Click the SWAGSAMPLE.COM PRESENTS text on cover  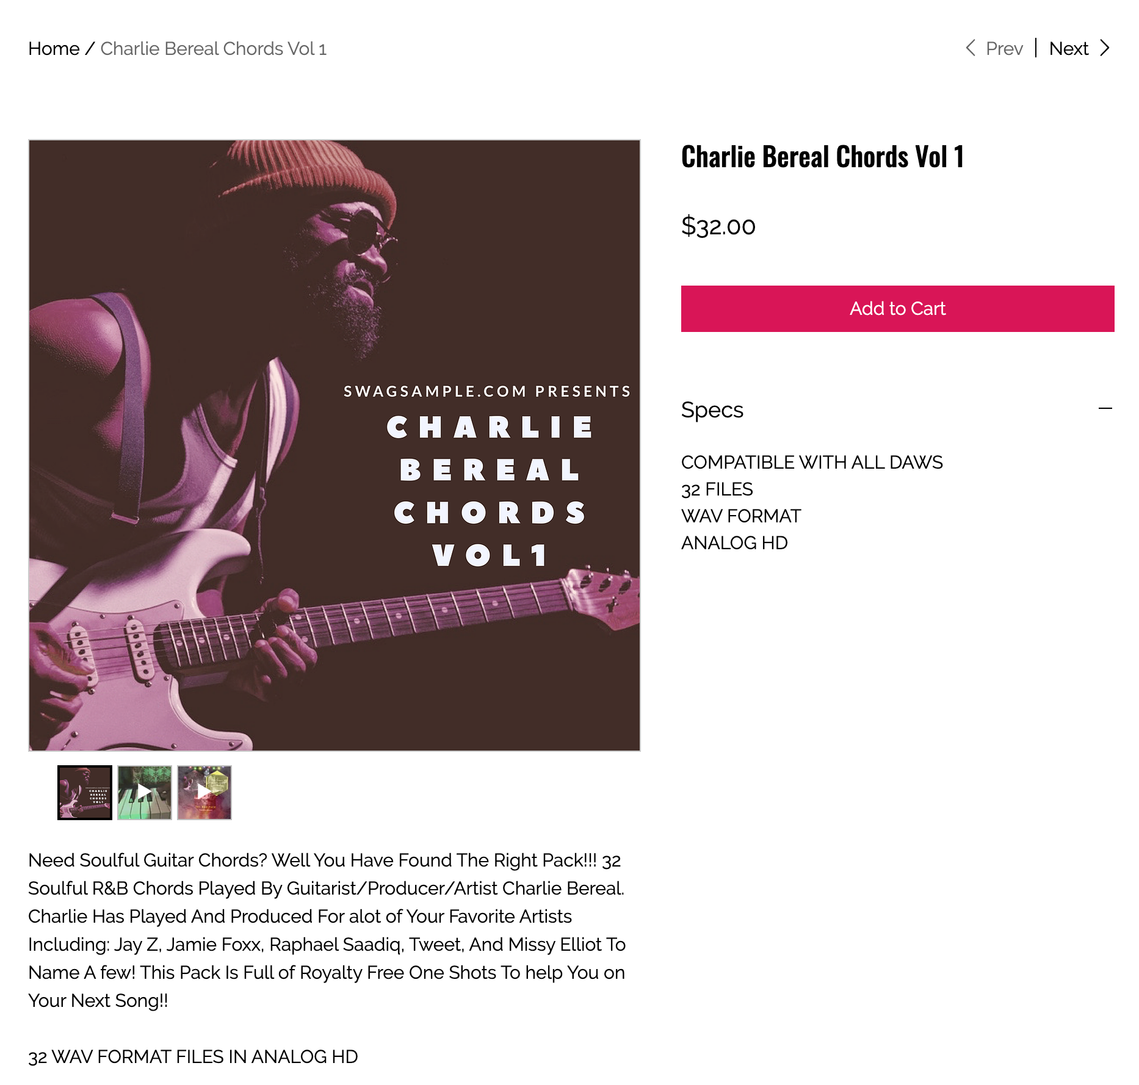pyautogui.click(x=487, y=391)
